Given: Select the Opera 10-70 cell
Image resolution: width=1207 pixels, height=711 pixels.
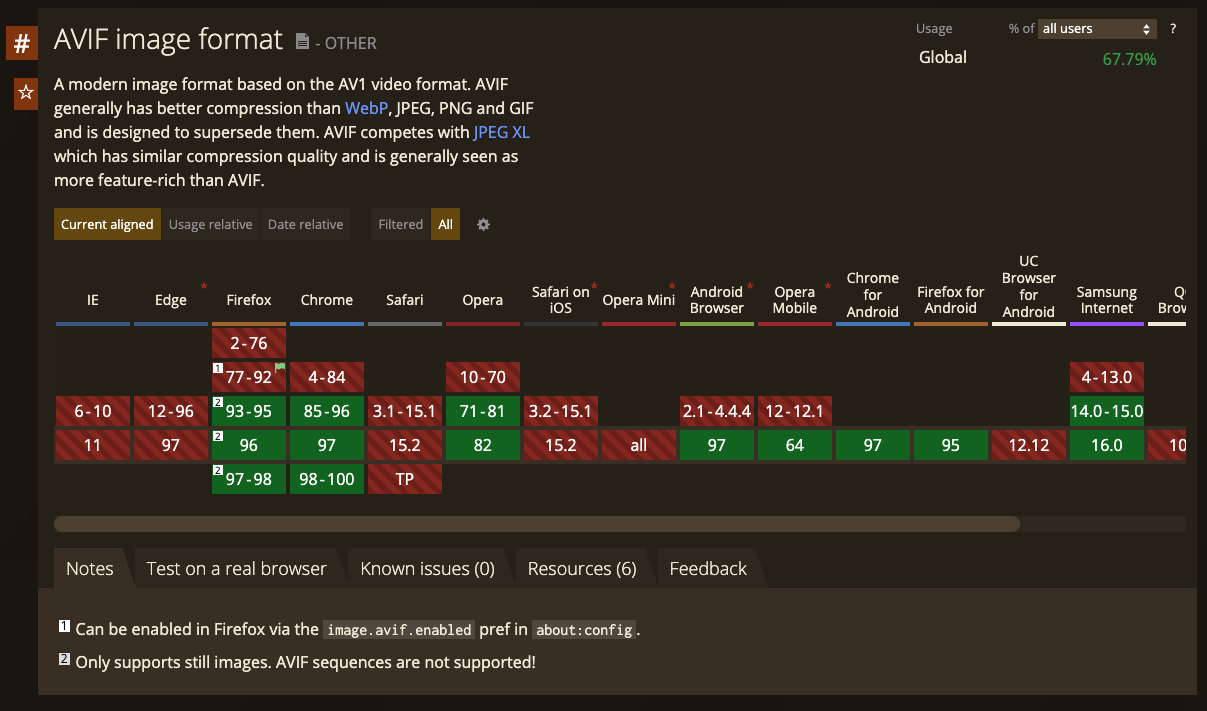Looking at the screenshot, I should point(483,378).
